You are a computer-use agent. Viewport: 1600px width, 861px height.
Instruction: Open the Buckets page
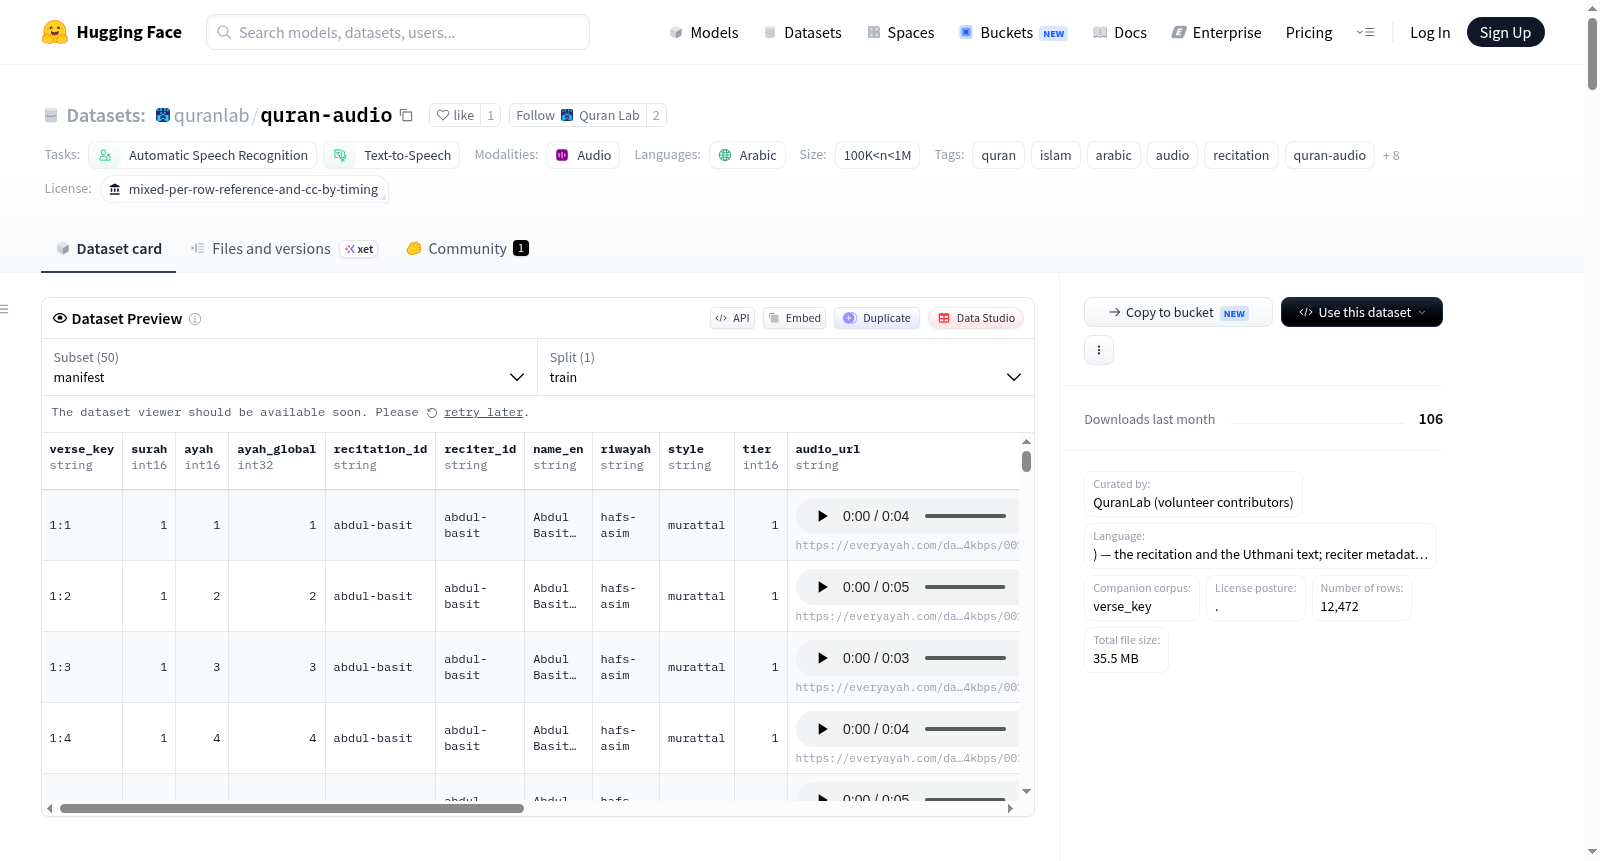point(1013,32)
